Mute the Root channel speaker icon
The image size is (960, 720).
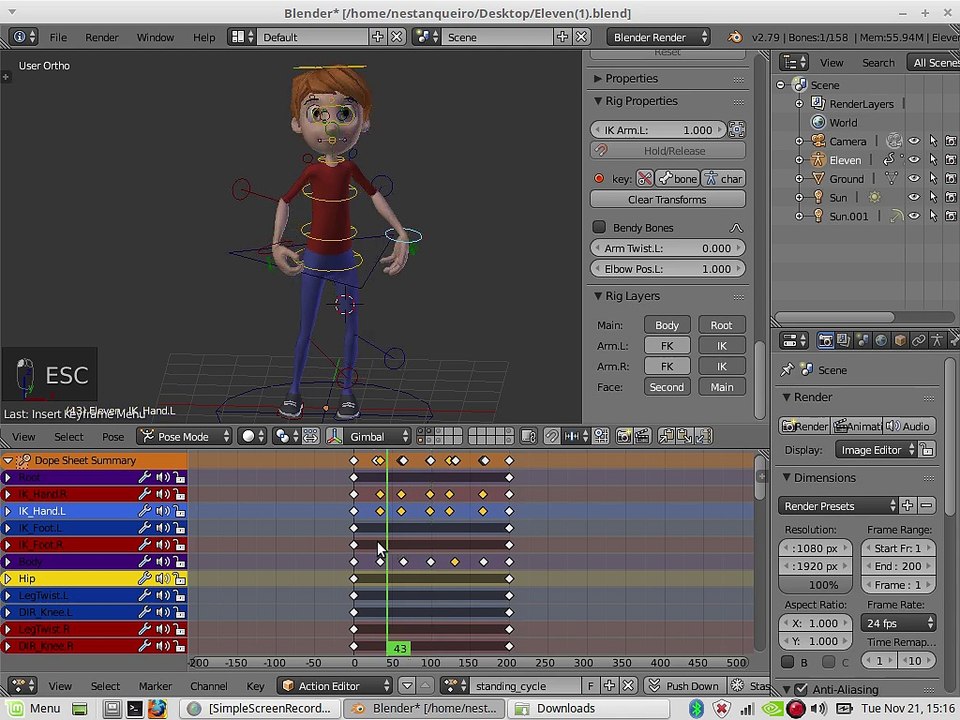pos(162,477)
